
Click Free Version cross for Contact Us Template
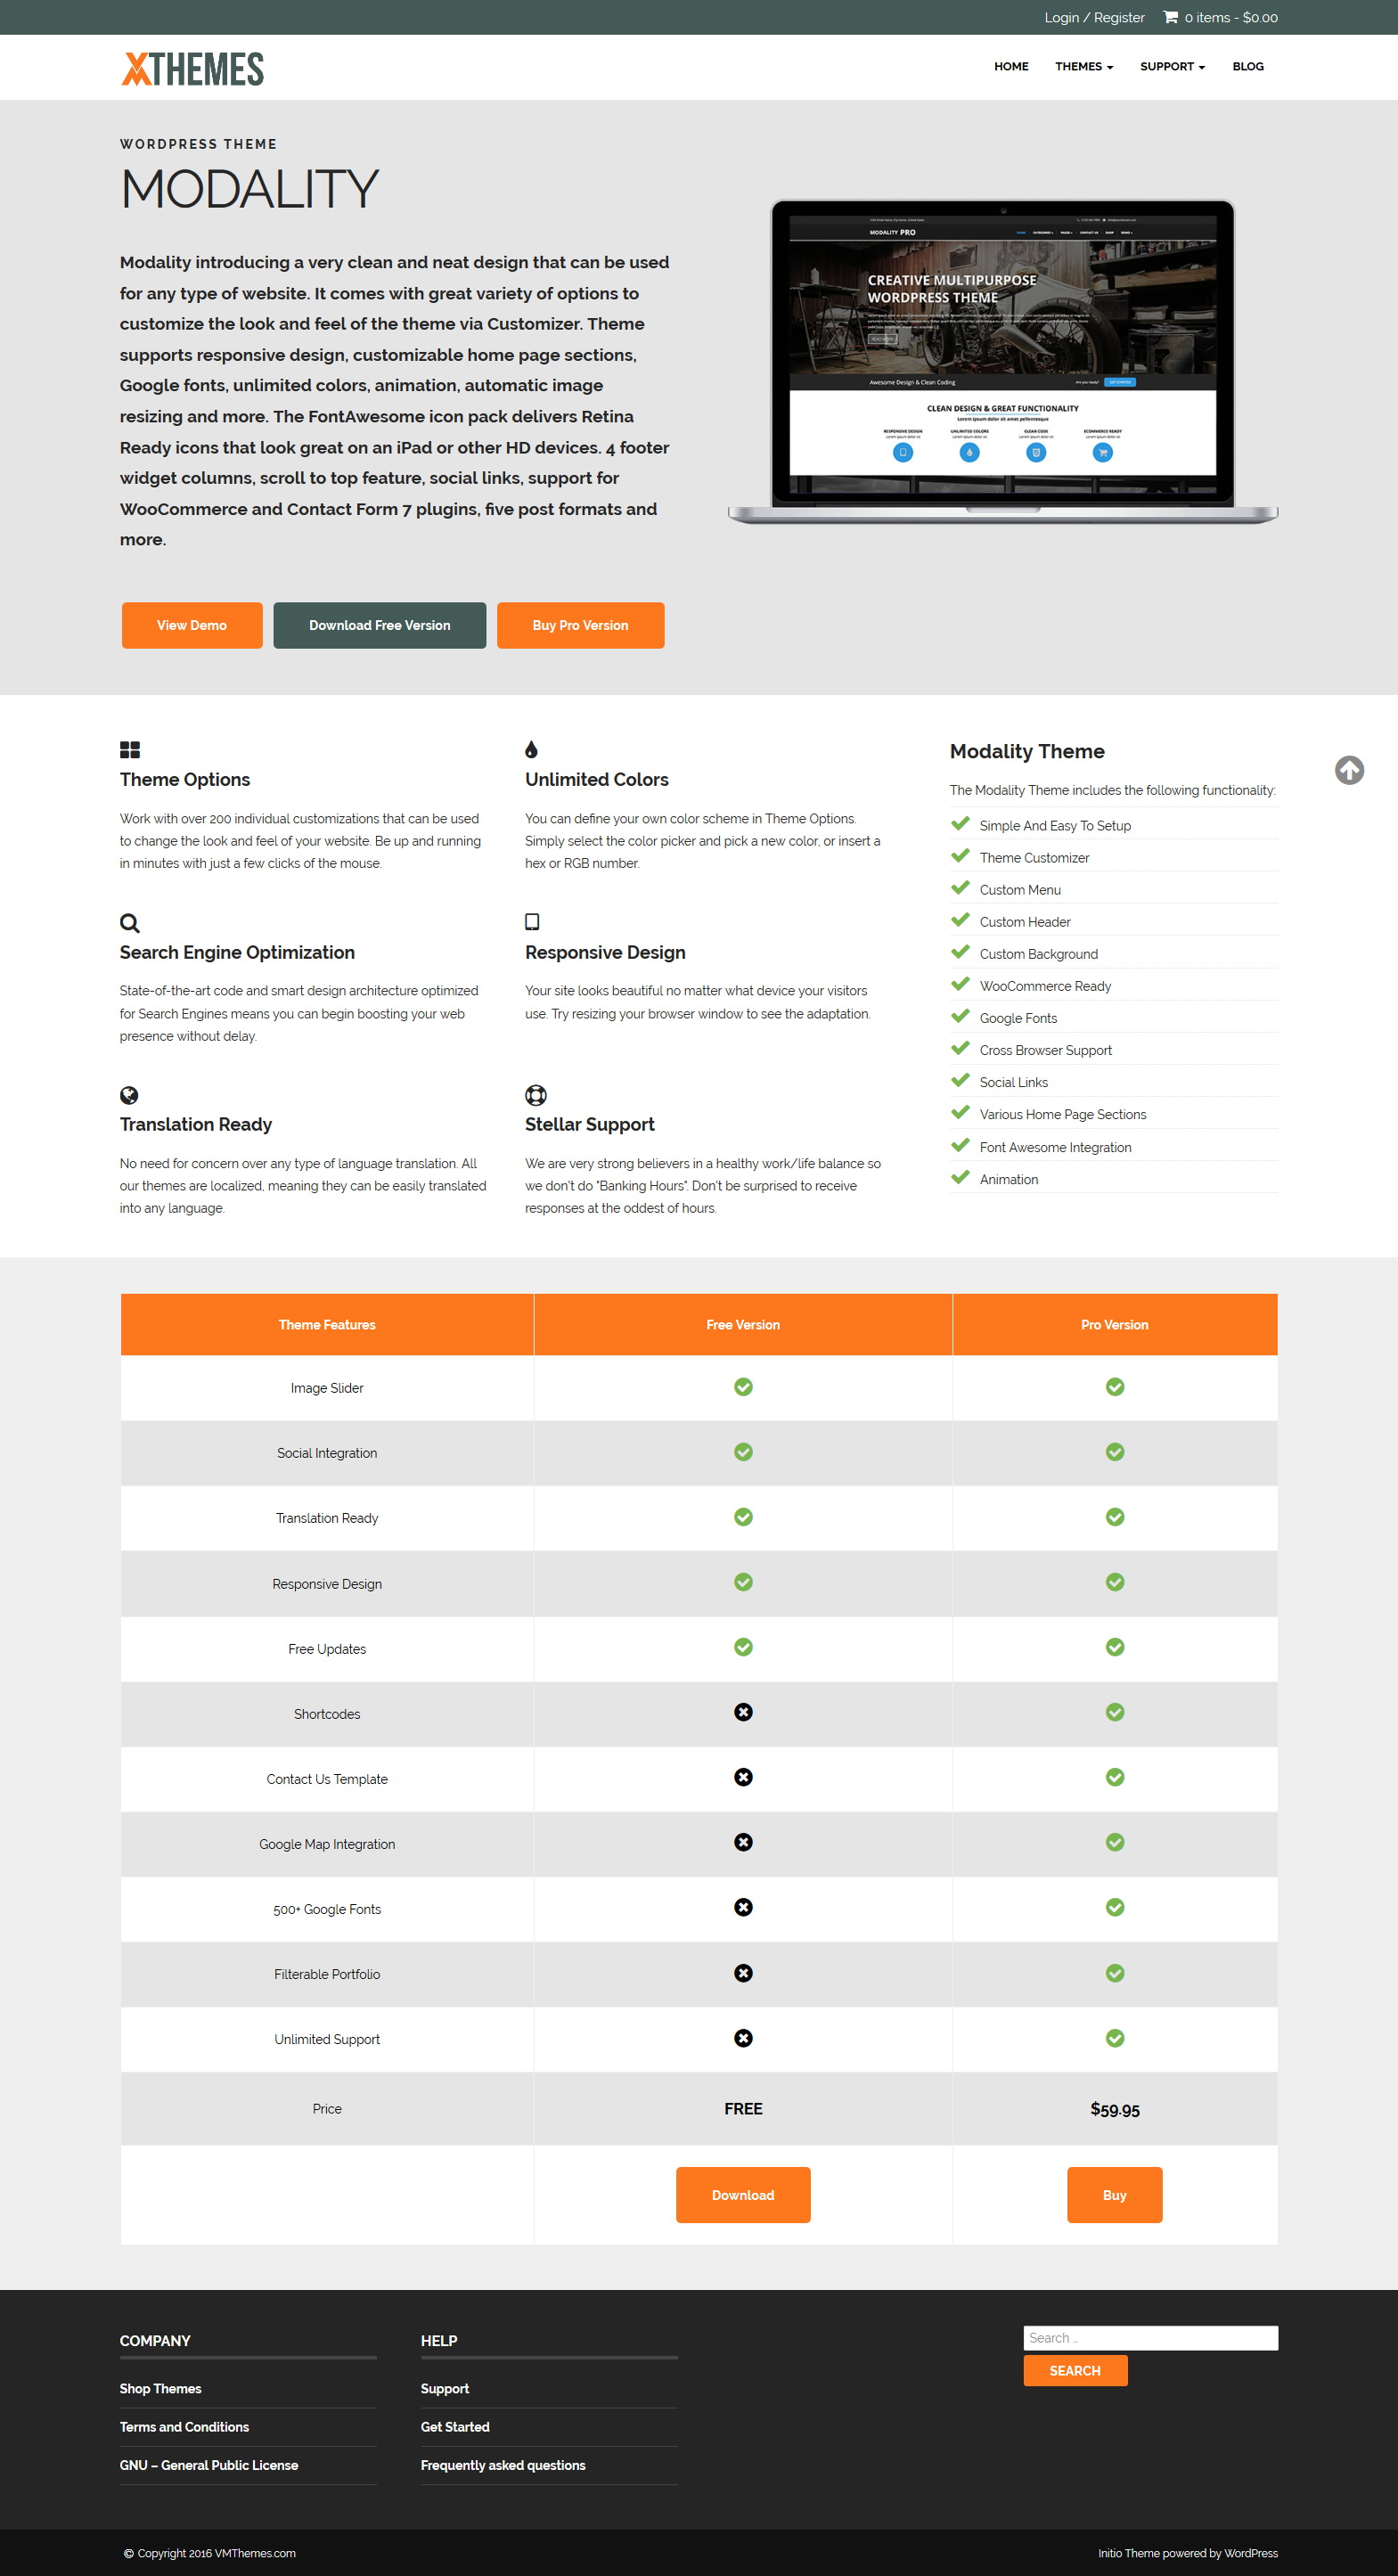click(743, 1777)
